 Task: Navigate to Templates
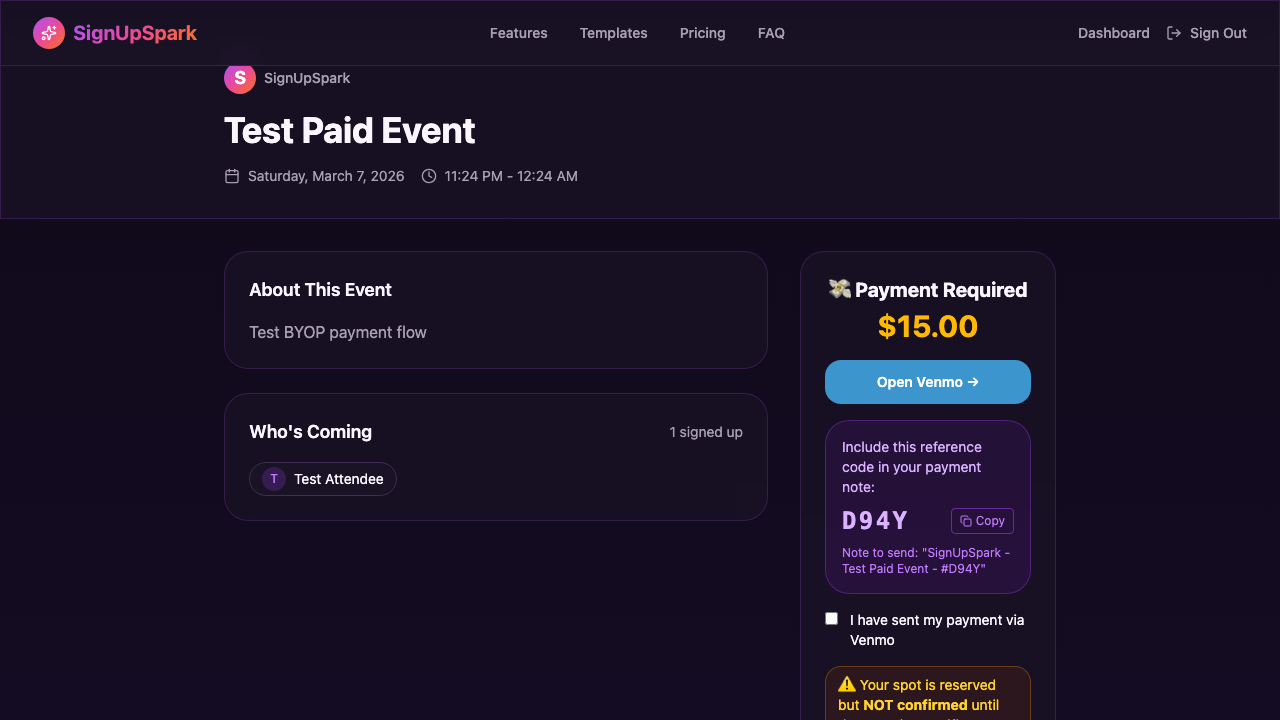[x=613, y=32]
